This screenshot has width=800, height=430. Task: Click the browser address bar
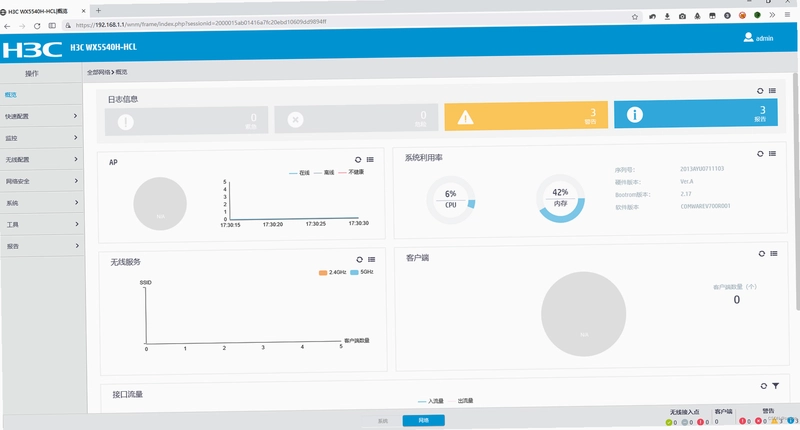pos(352,22)
